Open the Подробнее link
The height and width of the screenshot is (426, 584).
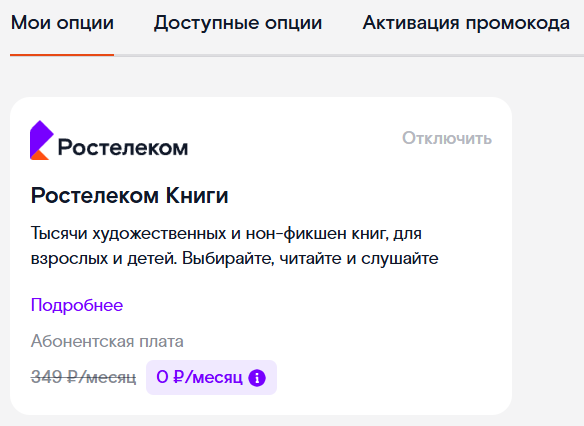77,305
